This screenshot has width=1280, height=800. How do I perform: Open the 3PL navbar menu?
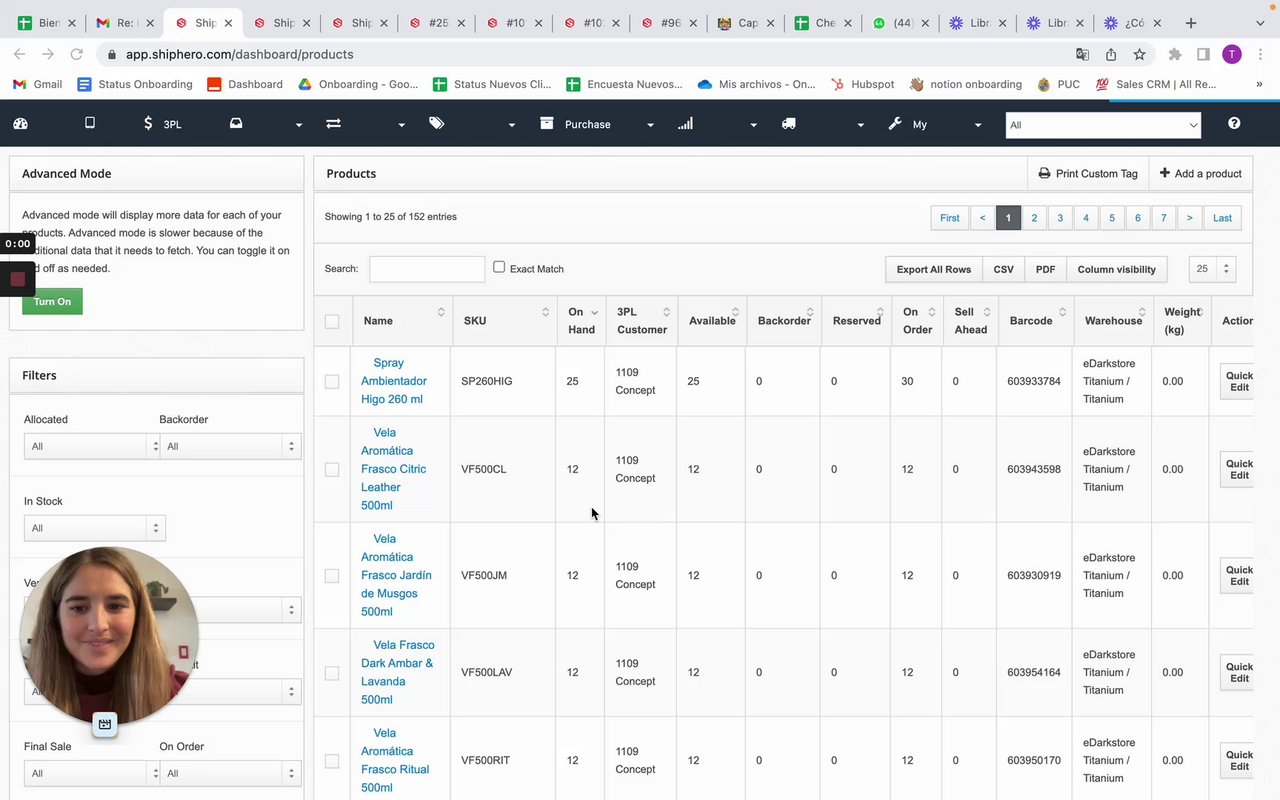(163, 124)
